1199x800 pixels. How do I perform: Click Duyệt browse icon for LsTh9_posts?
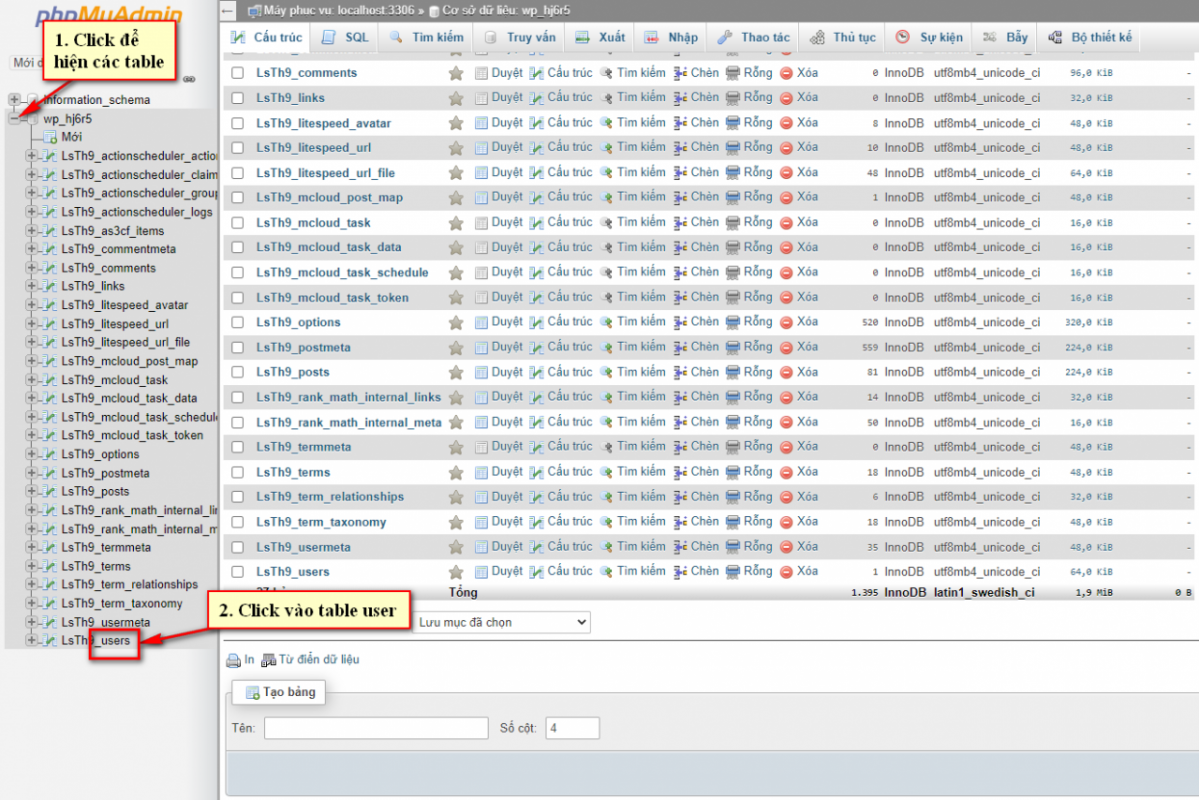point(481,372)
